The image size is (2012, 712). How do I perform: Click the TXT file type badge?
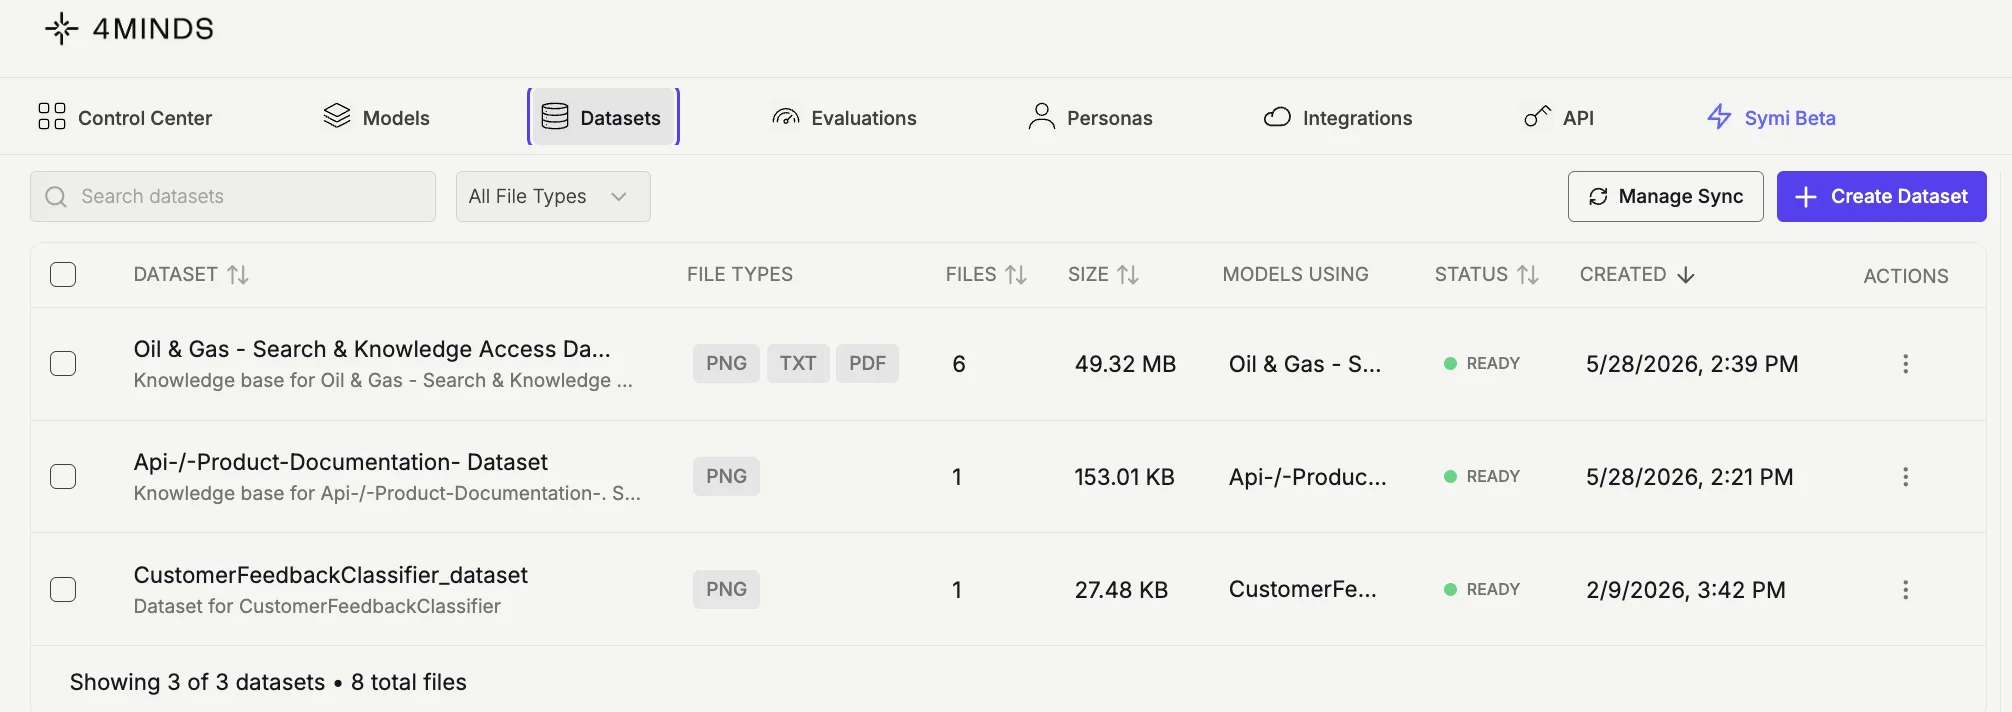tap(798, 363)
